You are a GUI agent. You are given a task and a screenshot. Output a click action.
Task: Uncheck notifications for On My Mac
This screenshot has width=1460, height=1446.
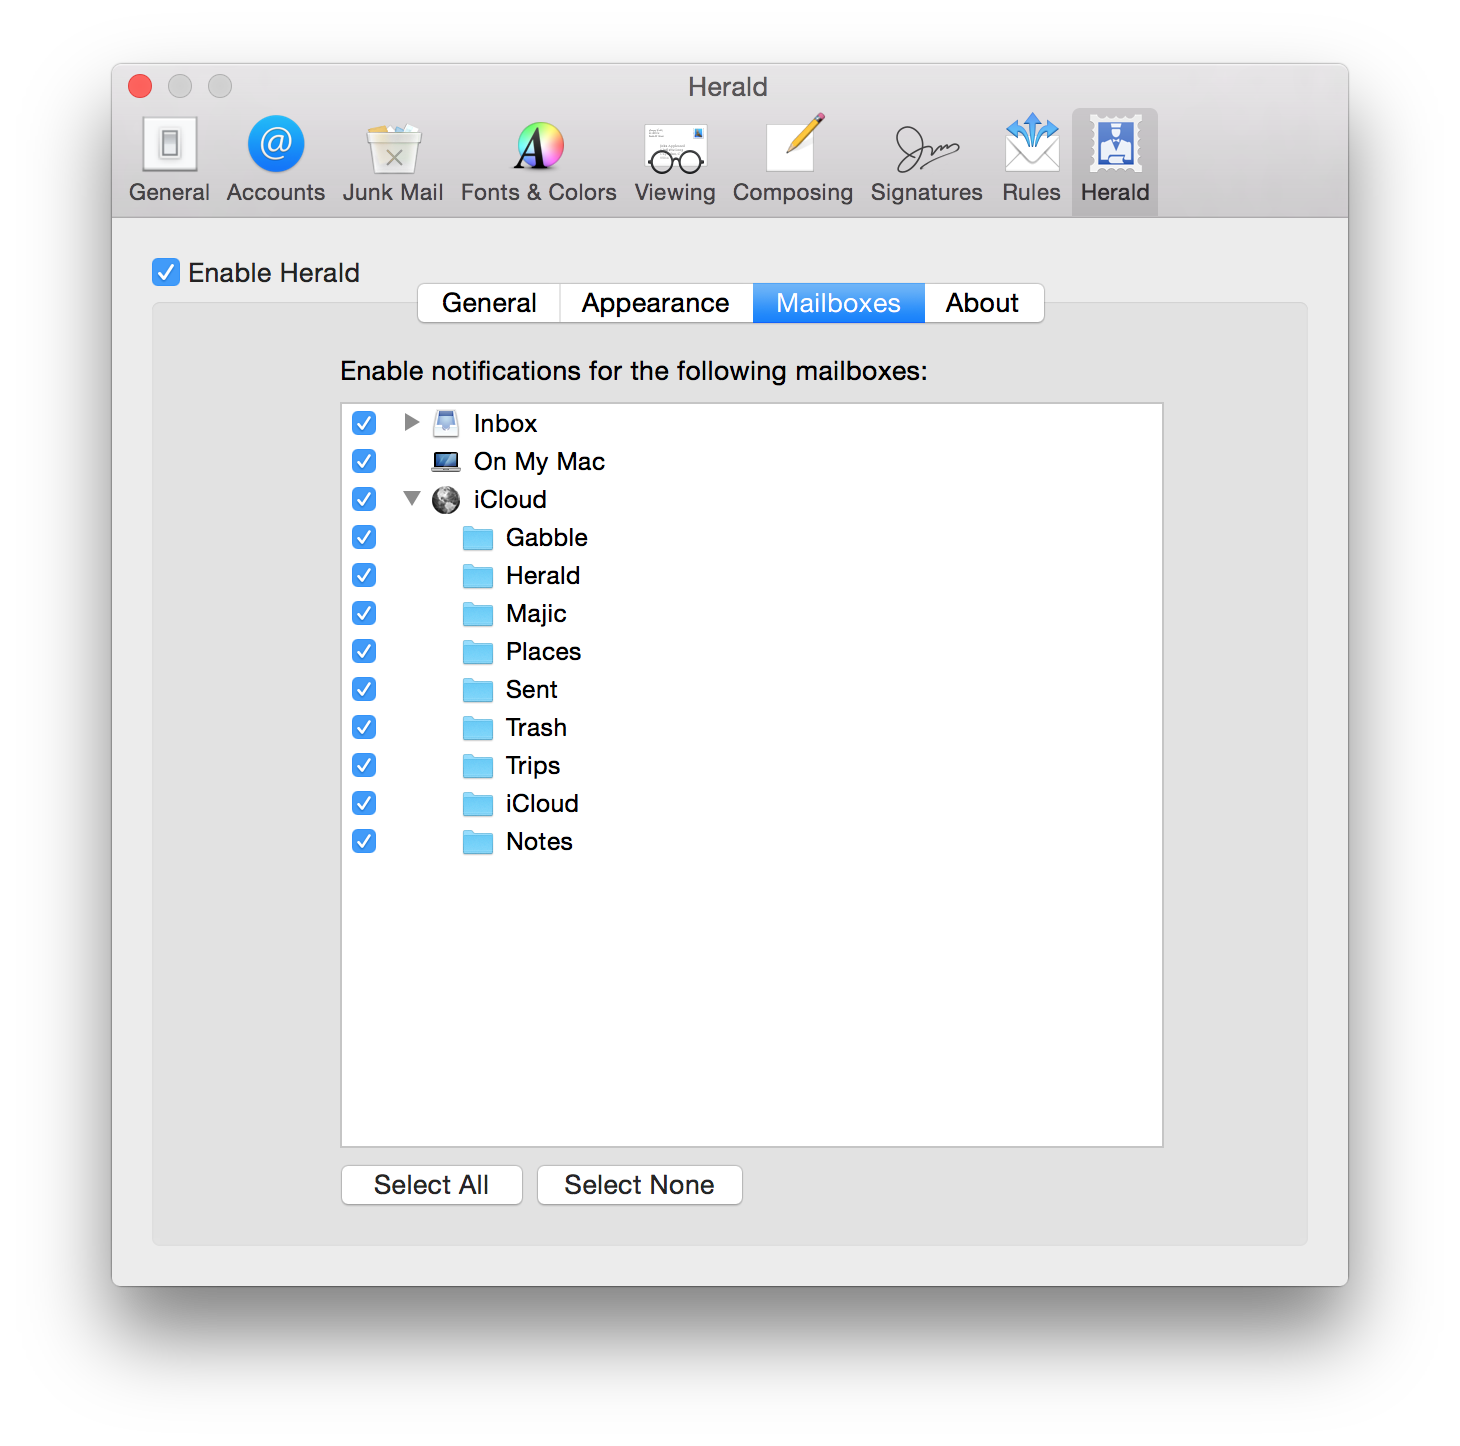(x=364, y=461)
